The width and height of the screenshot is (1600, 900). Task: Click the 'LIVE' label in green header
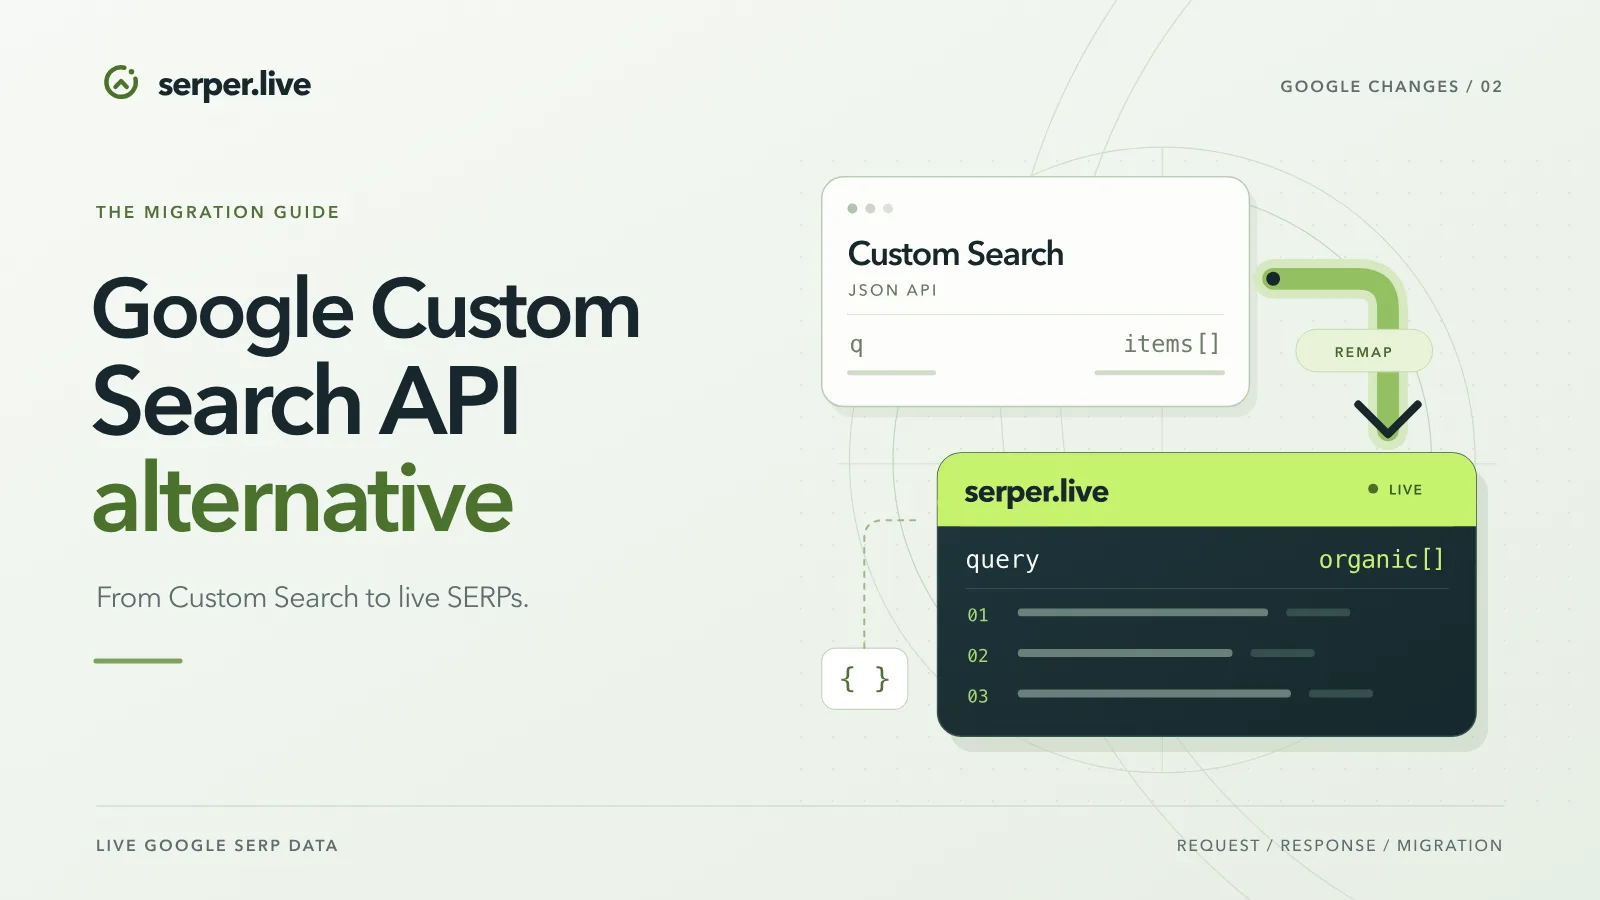(x=1405, y=490)
